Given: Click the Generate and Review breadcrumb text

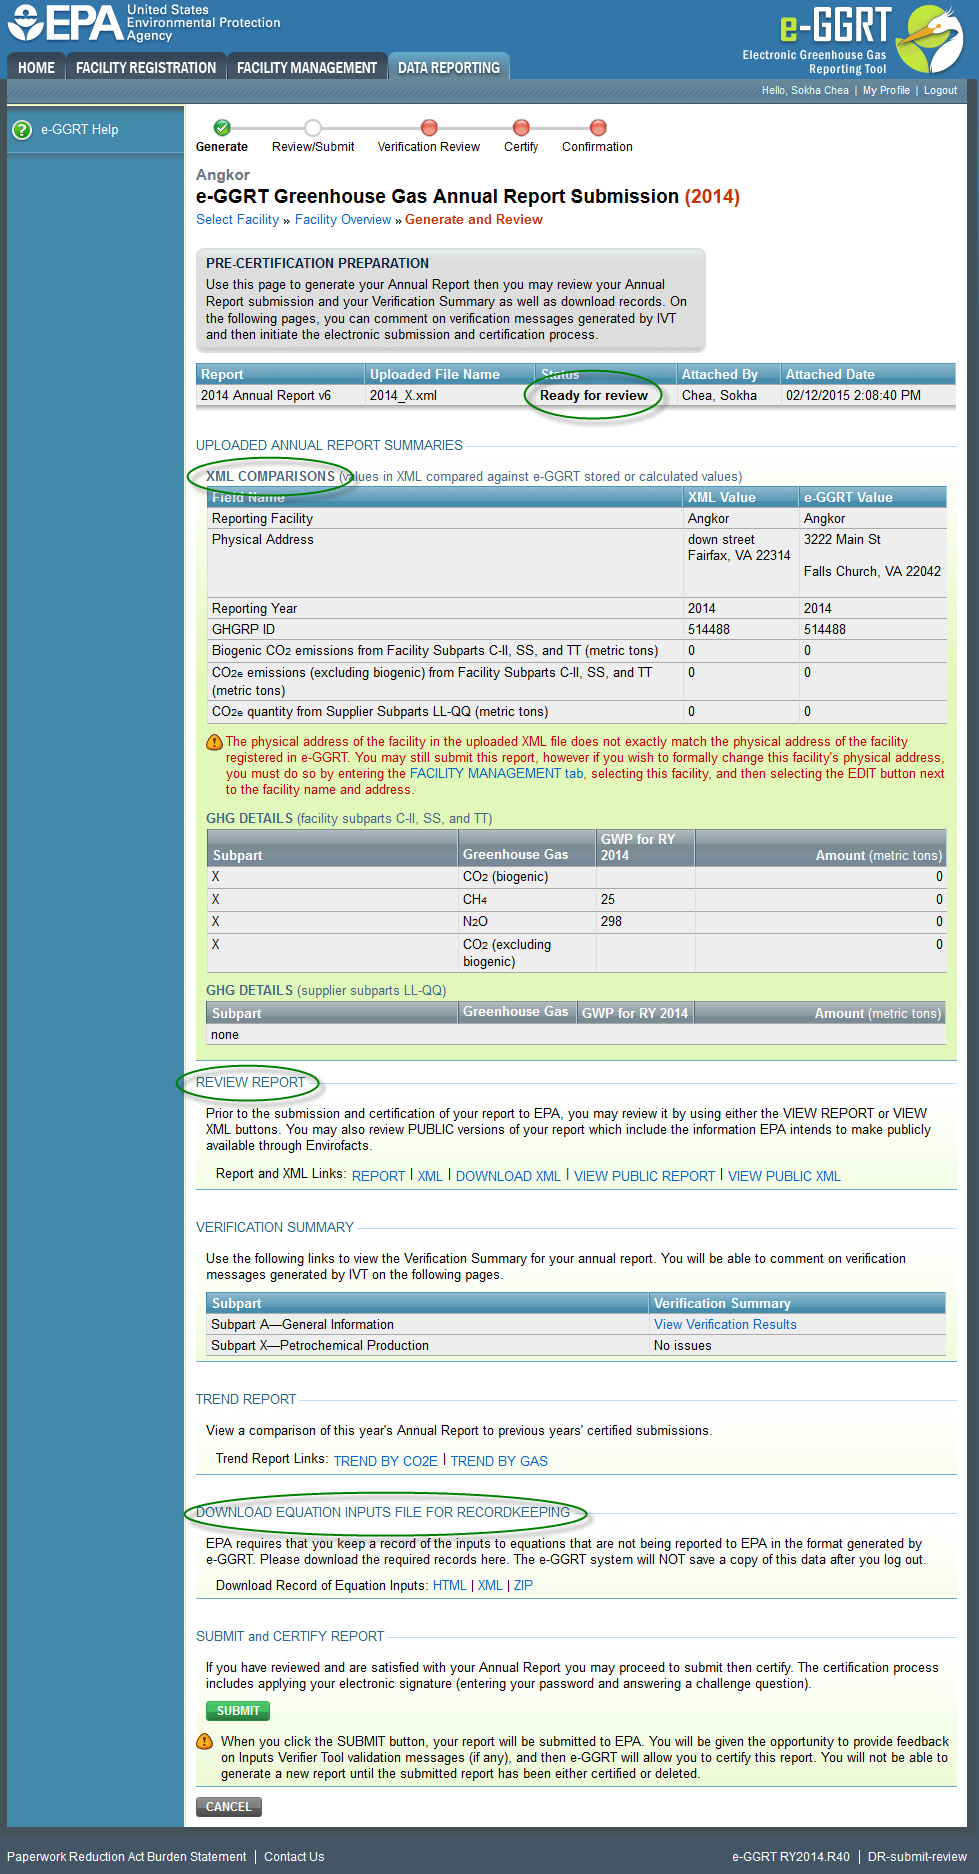Looking at the screenshot, I should 474,220.
